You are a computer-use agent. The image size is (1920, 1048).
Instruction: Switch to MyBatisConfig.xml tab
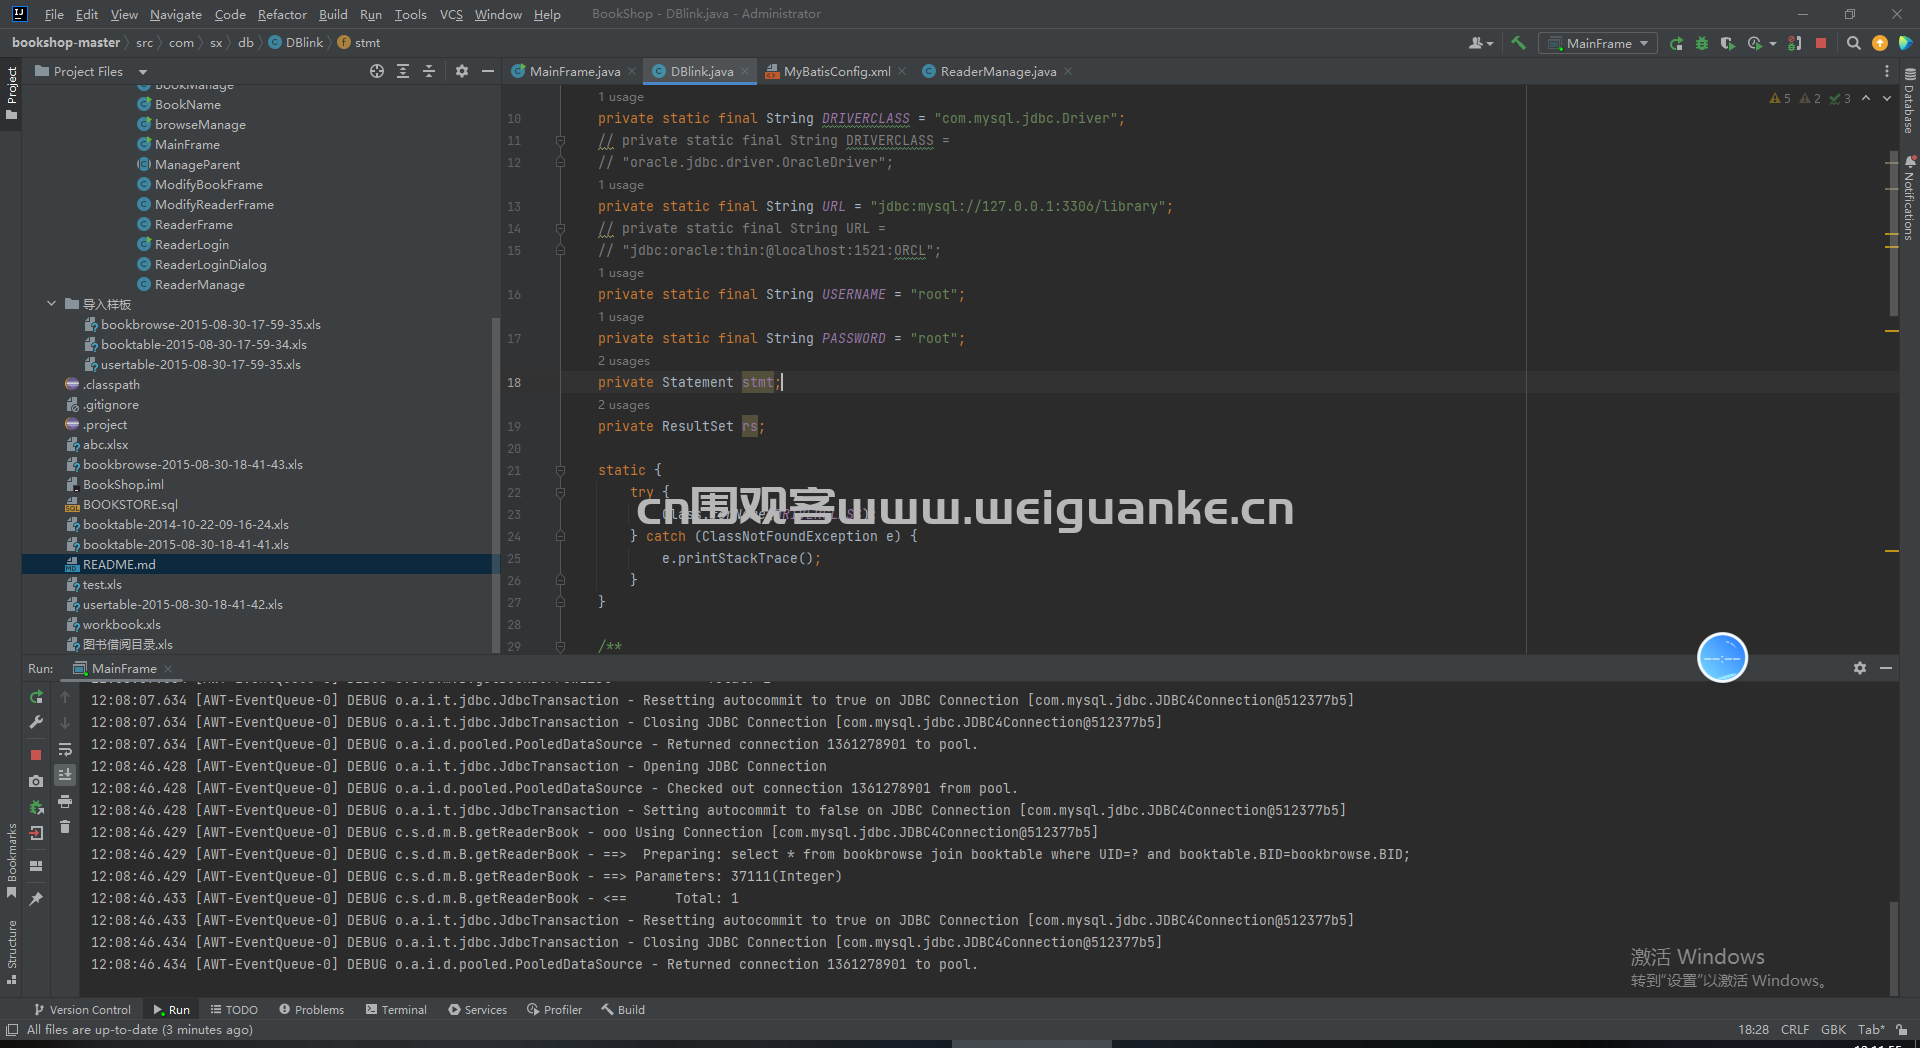[x=836, y=71]
